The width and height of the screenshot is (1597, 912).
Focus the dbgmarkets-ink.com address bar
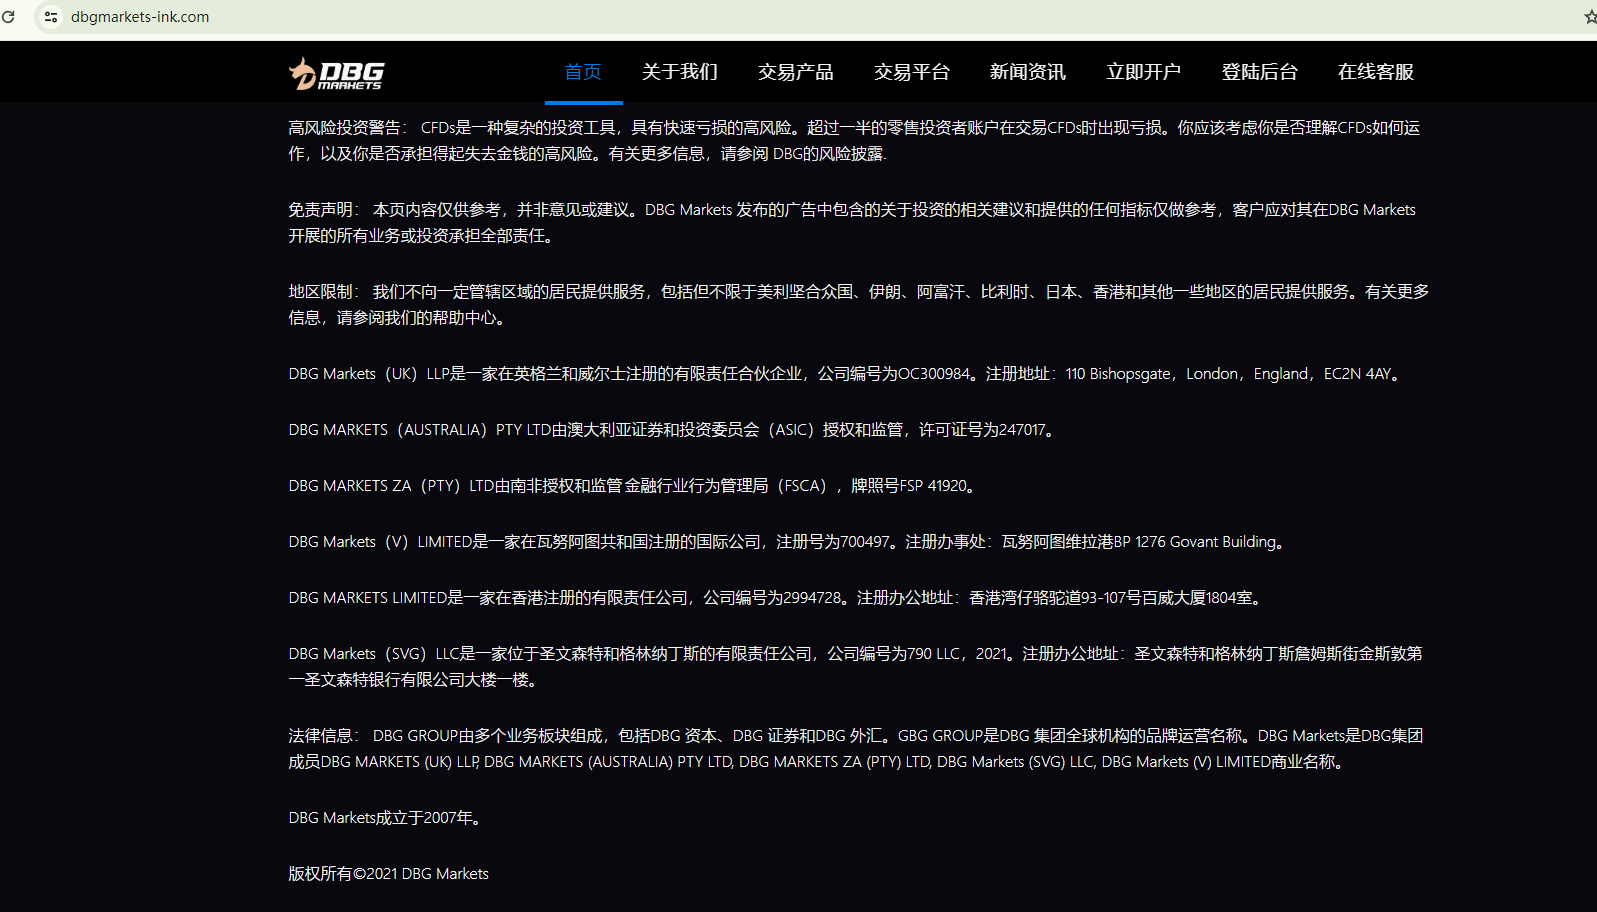click(x=140, y=17)
